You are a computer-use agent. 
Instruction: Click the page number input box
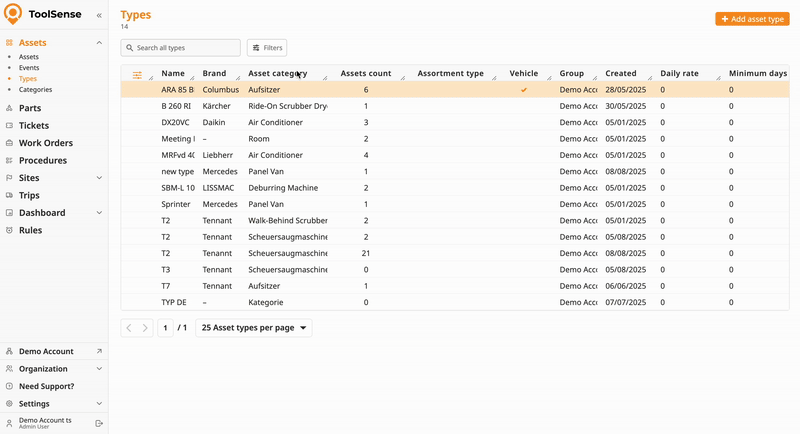point(165,328)
